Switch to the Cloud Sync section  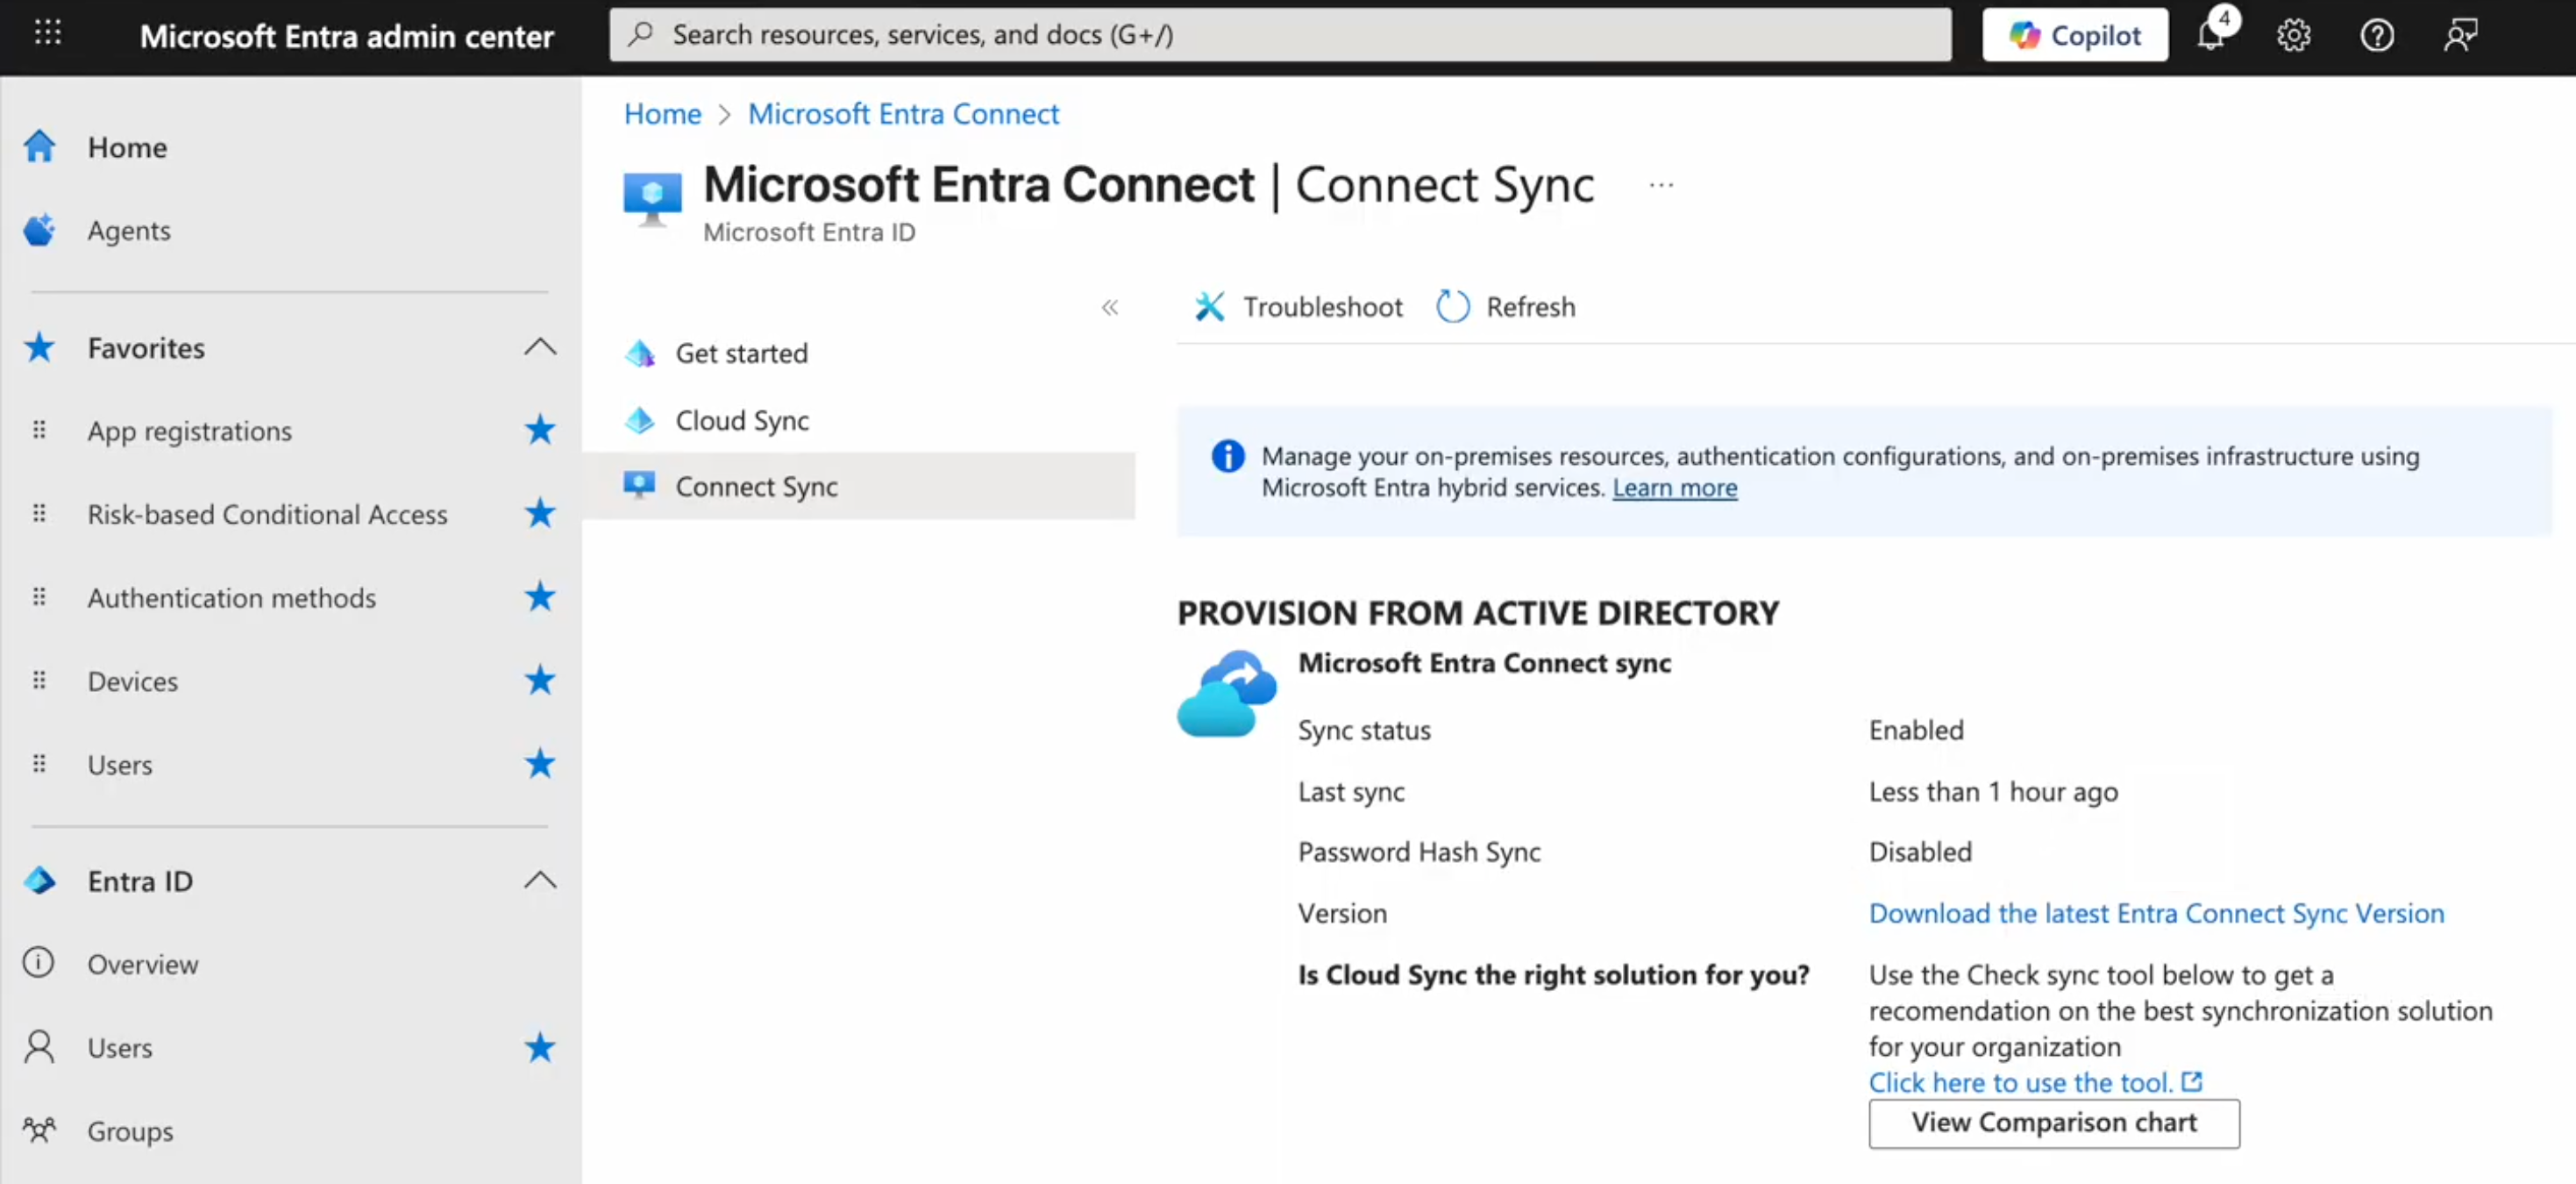point(742,420)
